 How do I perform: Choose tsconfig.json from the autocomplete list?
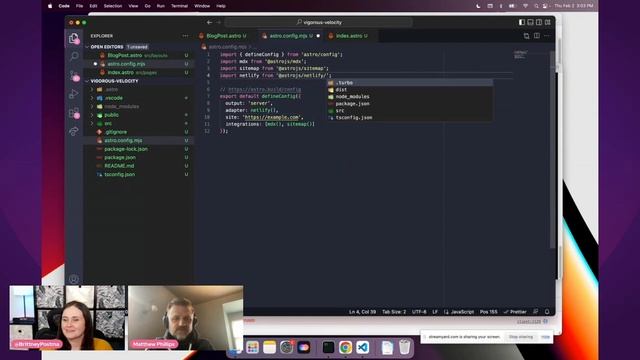pyautogui.click(x=410, y=118)
